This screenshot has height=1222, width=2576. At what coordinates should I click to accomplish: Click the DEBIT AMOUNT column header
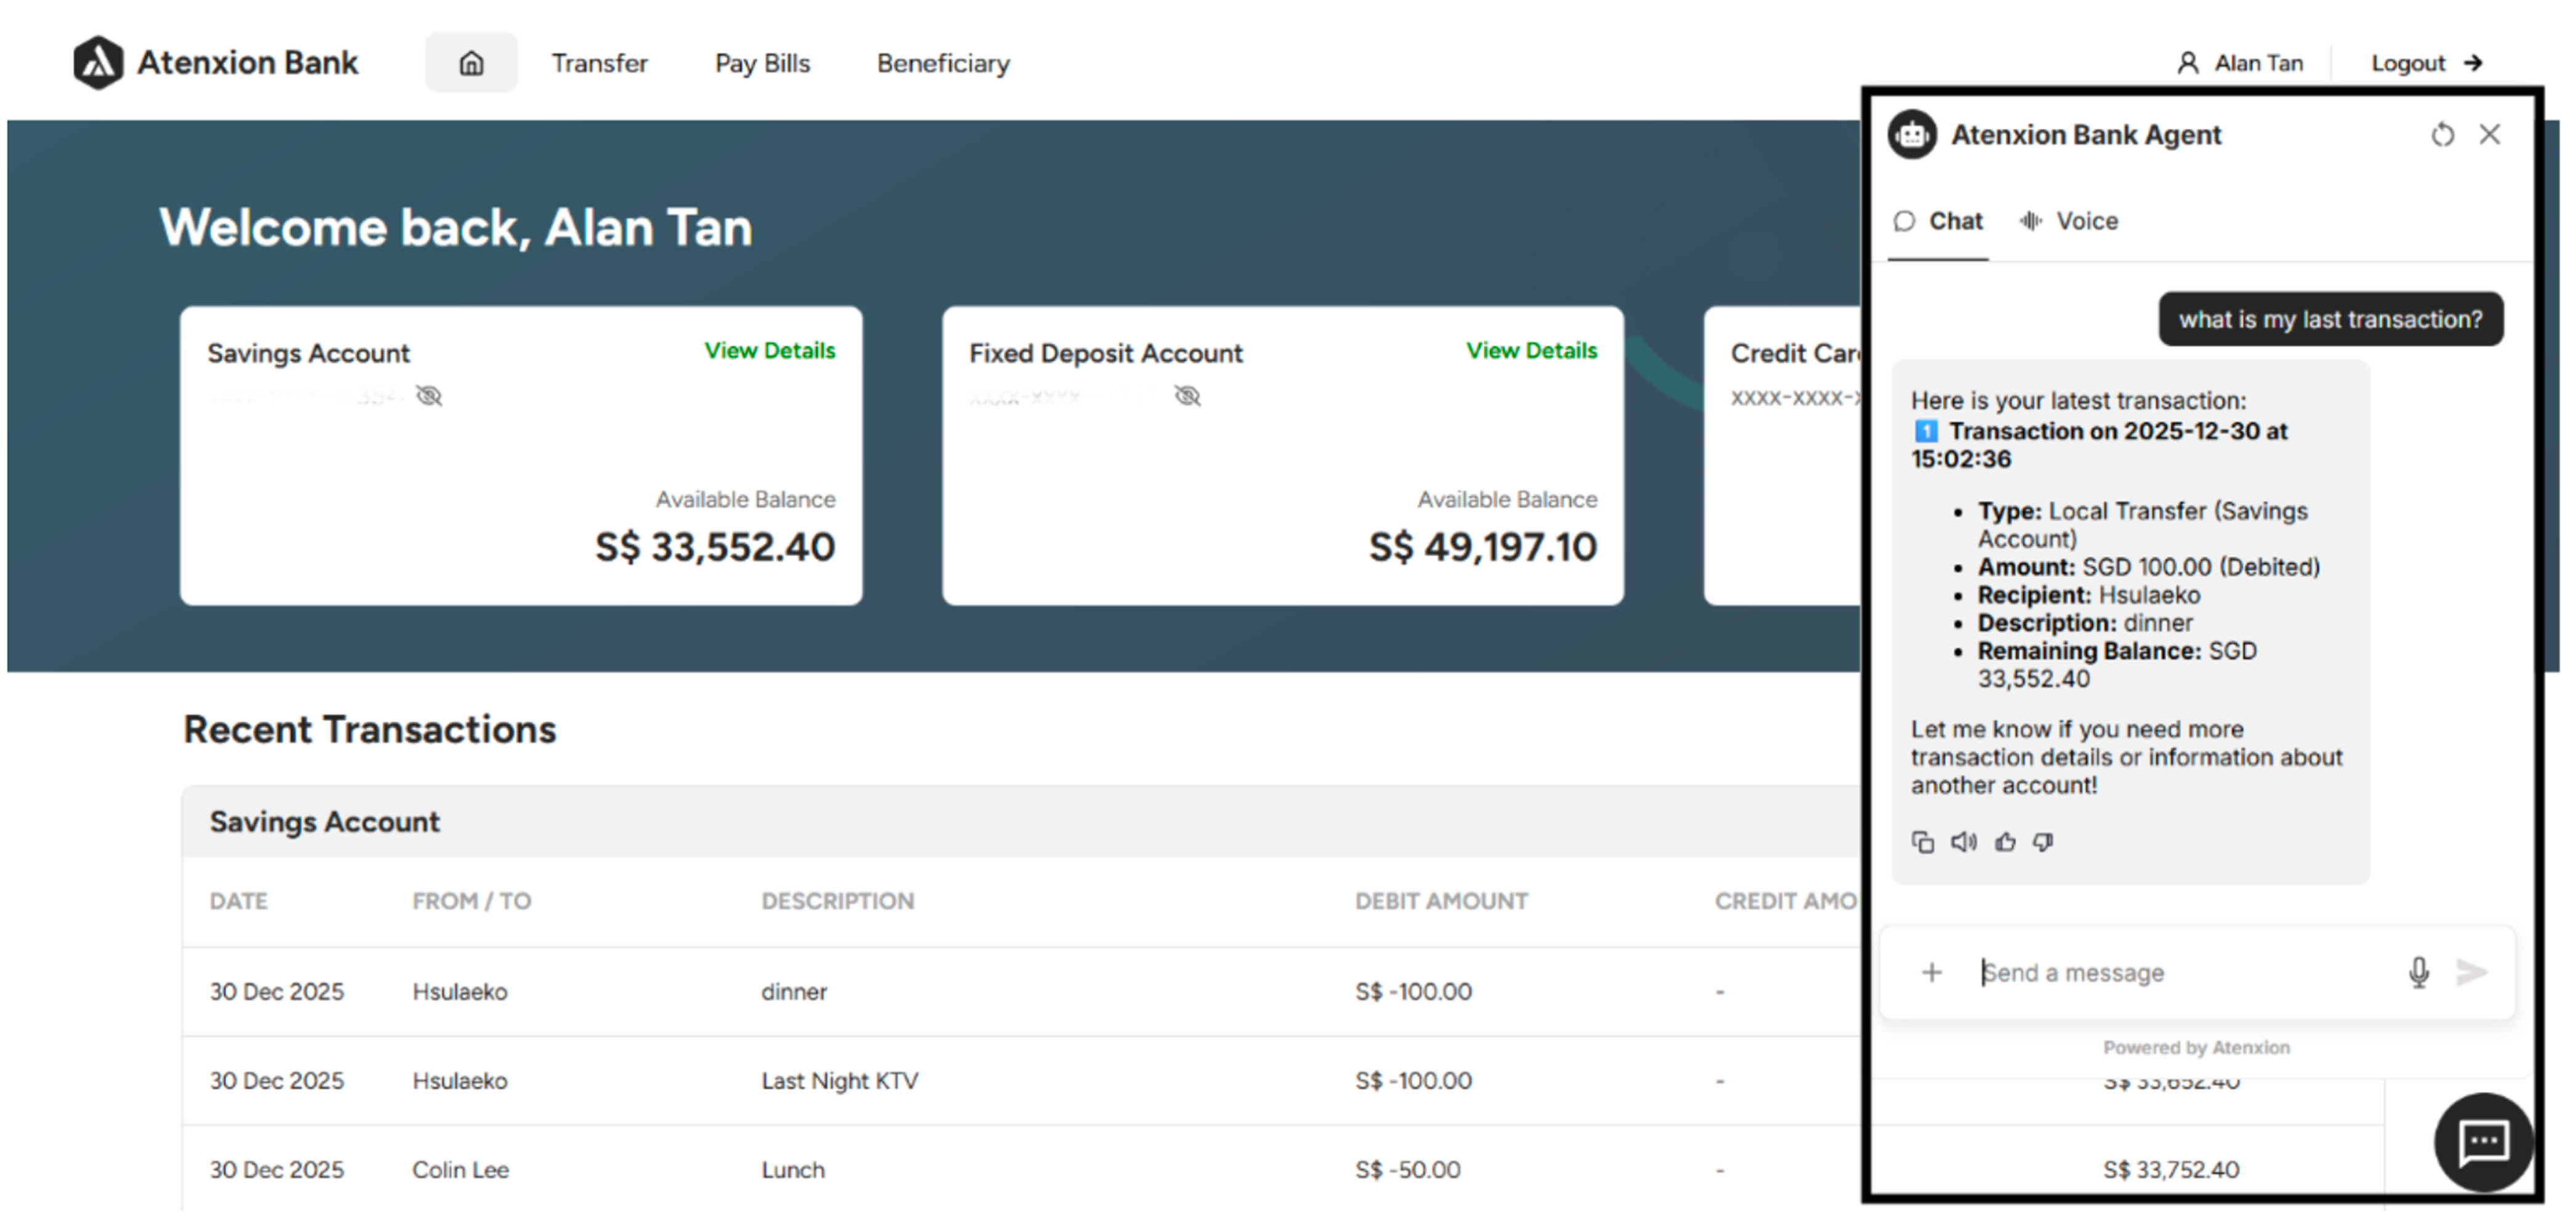point(1441,901)
